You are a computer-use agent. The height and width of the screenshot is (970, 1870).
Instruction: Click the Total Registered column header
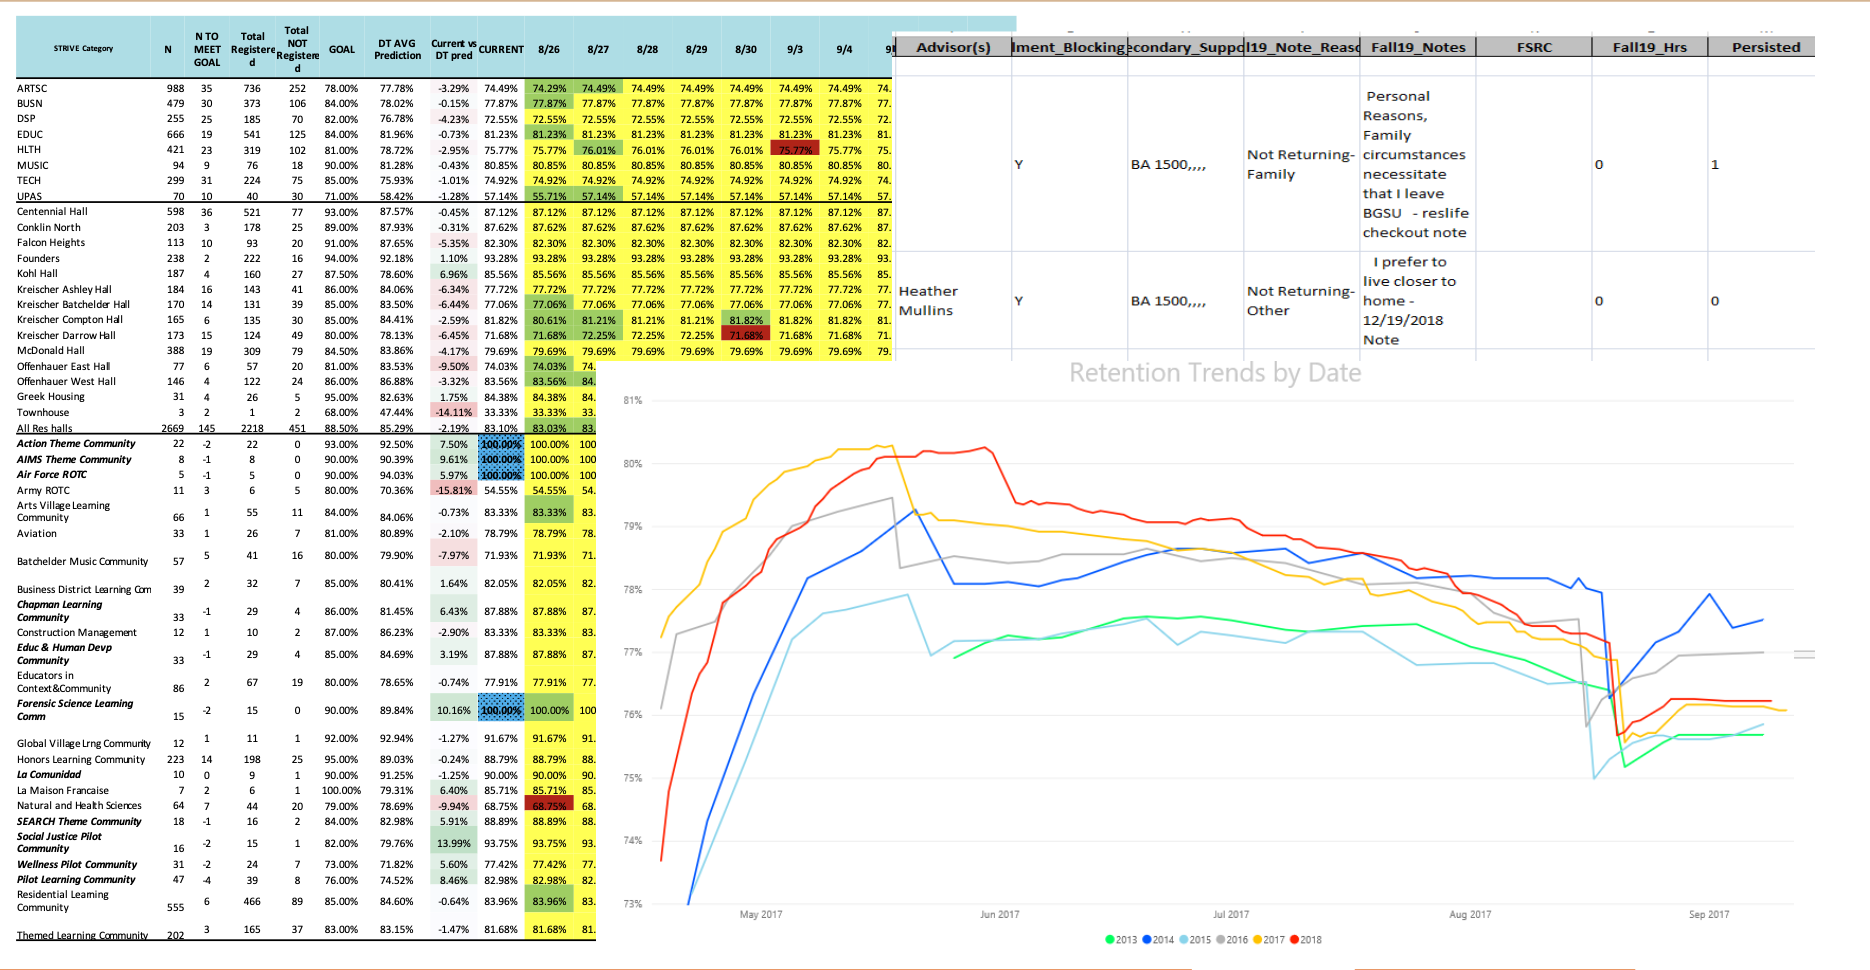pos(253,49)
